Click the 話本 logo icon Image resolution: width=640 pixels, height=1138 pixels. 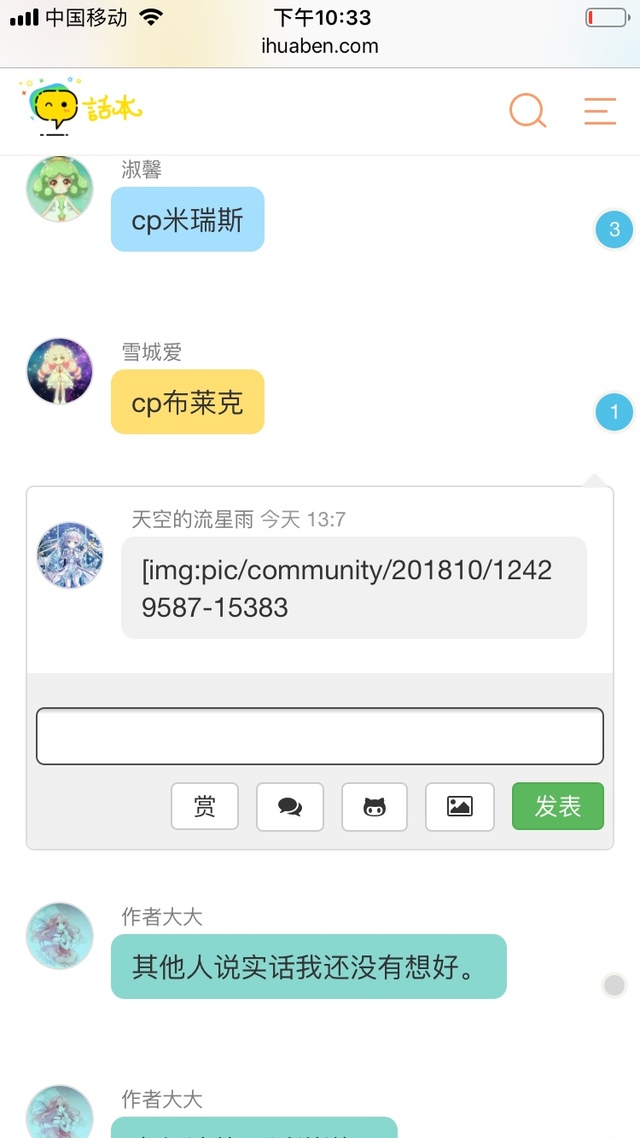click(81, 107)
